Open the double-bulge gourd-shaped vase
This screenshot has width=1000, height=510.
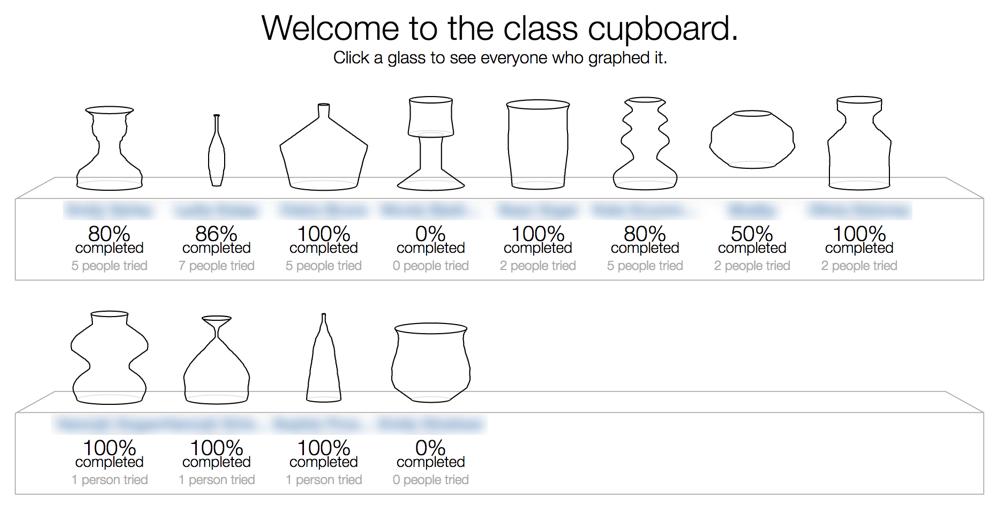(x=109, y=357)
